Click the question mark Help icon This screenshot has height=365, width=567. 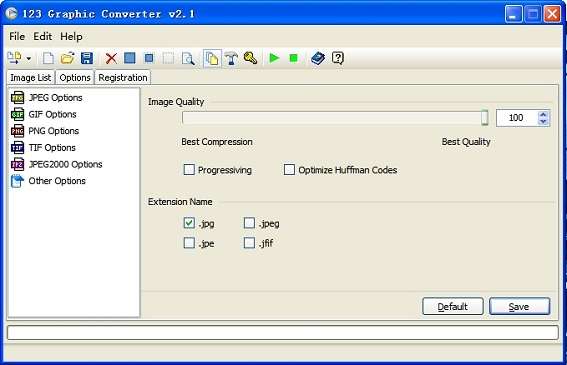[x=337, y=58]
